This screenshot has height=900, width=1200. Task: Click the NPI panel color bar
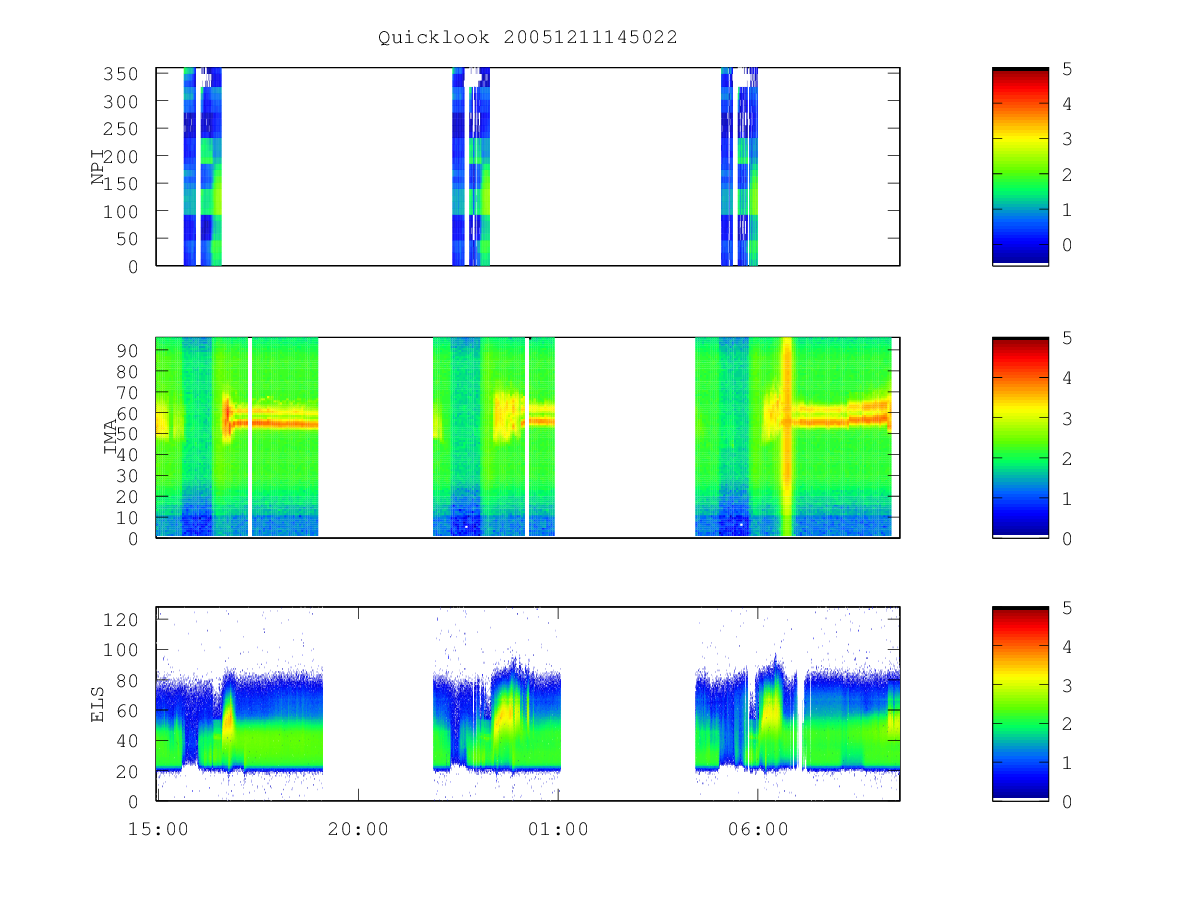[x=1020, y=166]
